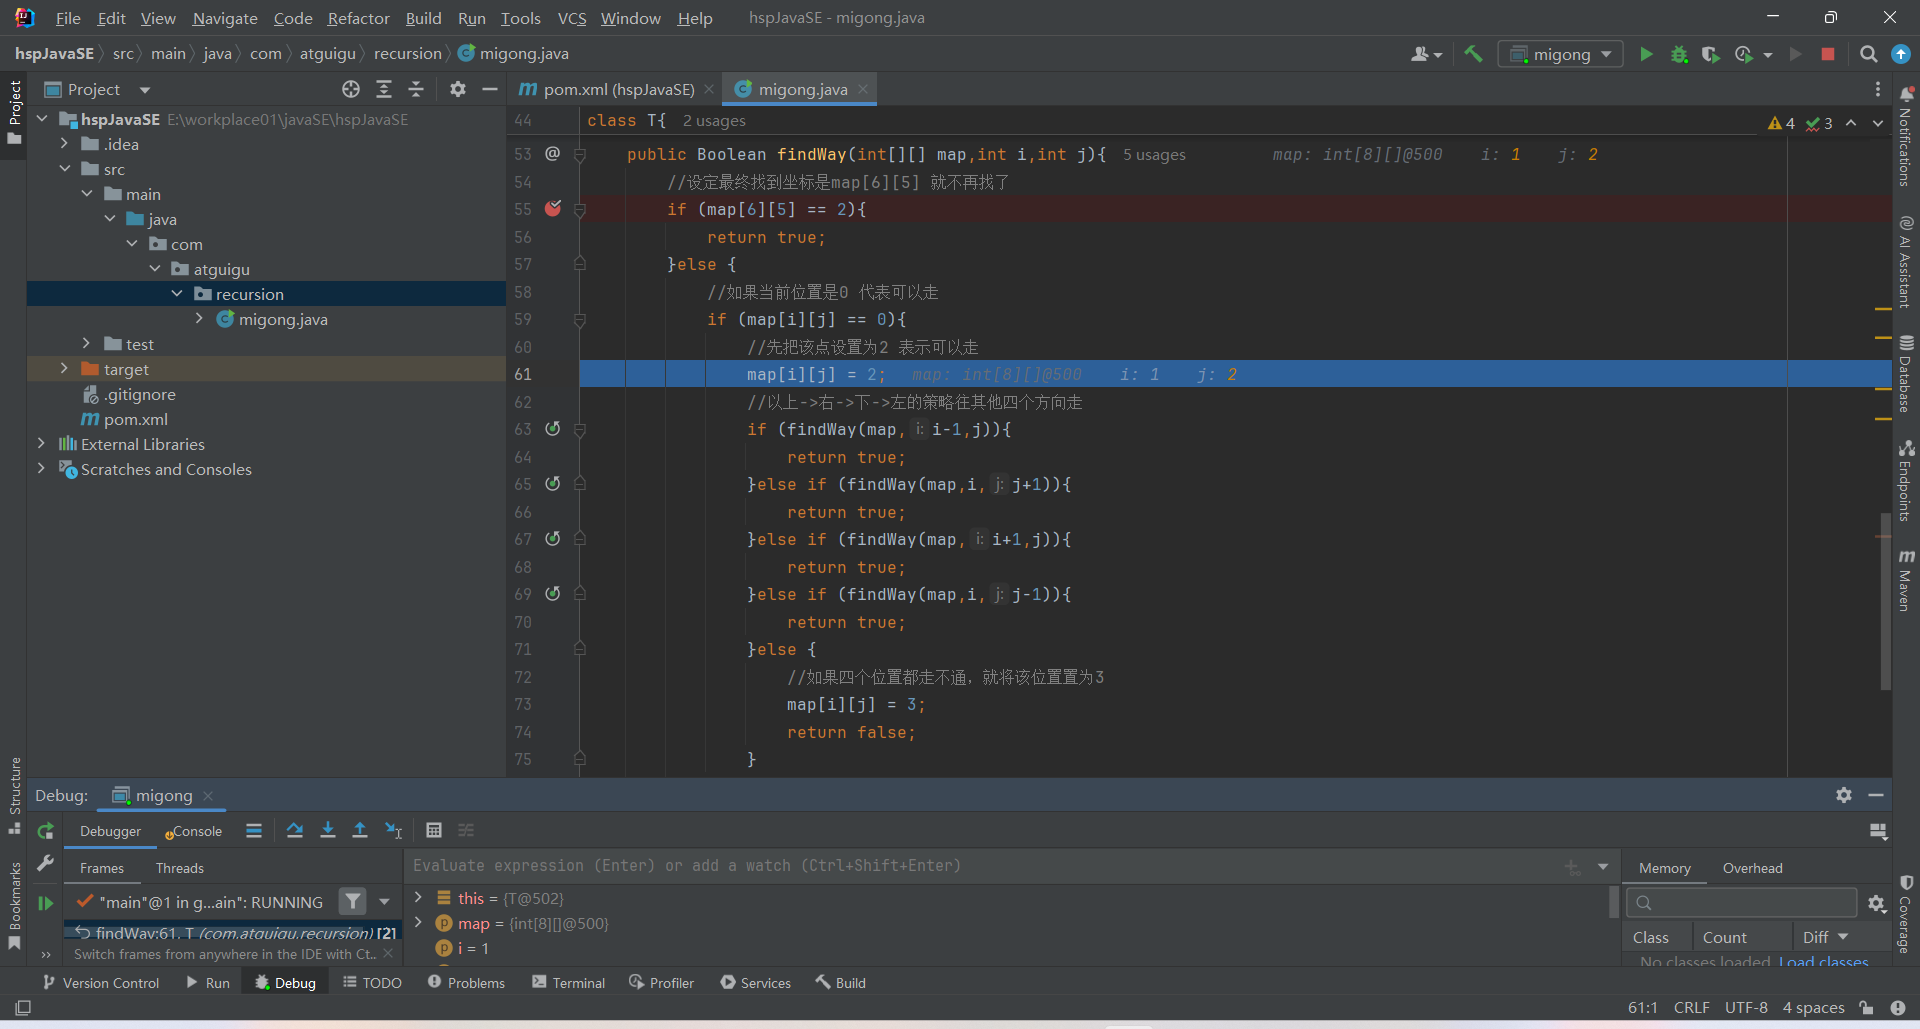Click Run to Cursor icon
Image resolution: width=1920 pixels, height=1029 pixels.
click(x=394, y=830)
